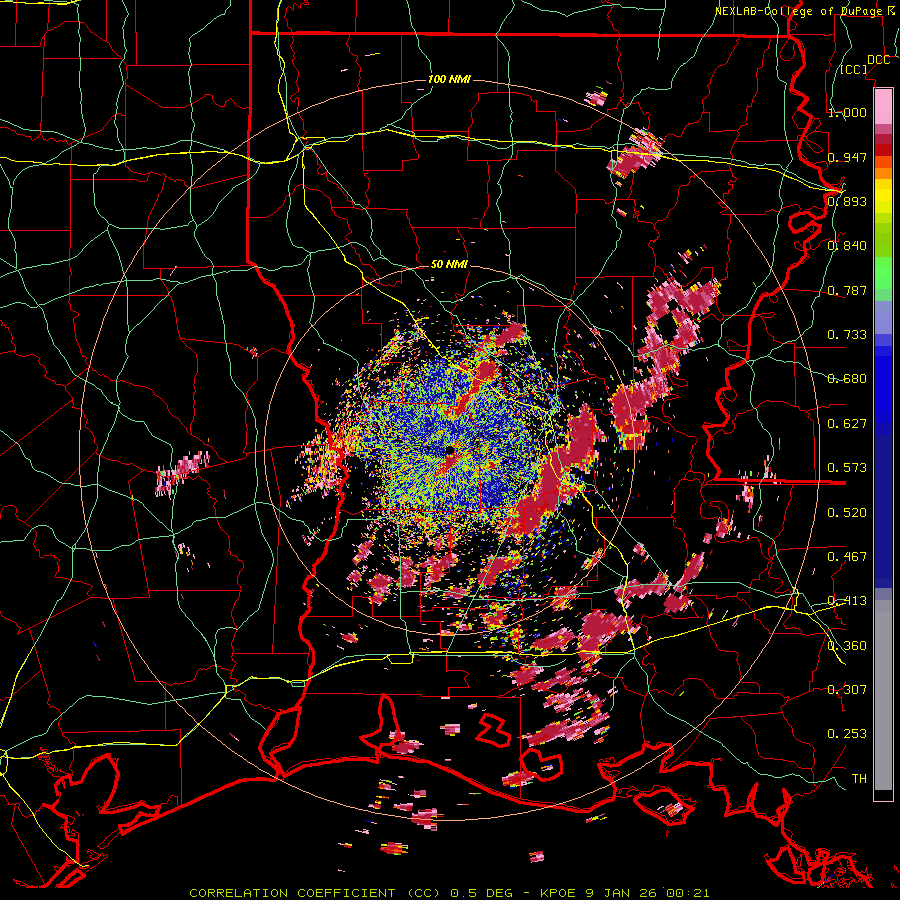
Task: Select the "0.627" color scale value
Action: 847,423
